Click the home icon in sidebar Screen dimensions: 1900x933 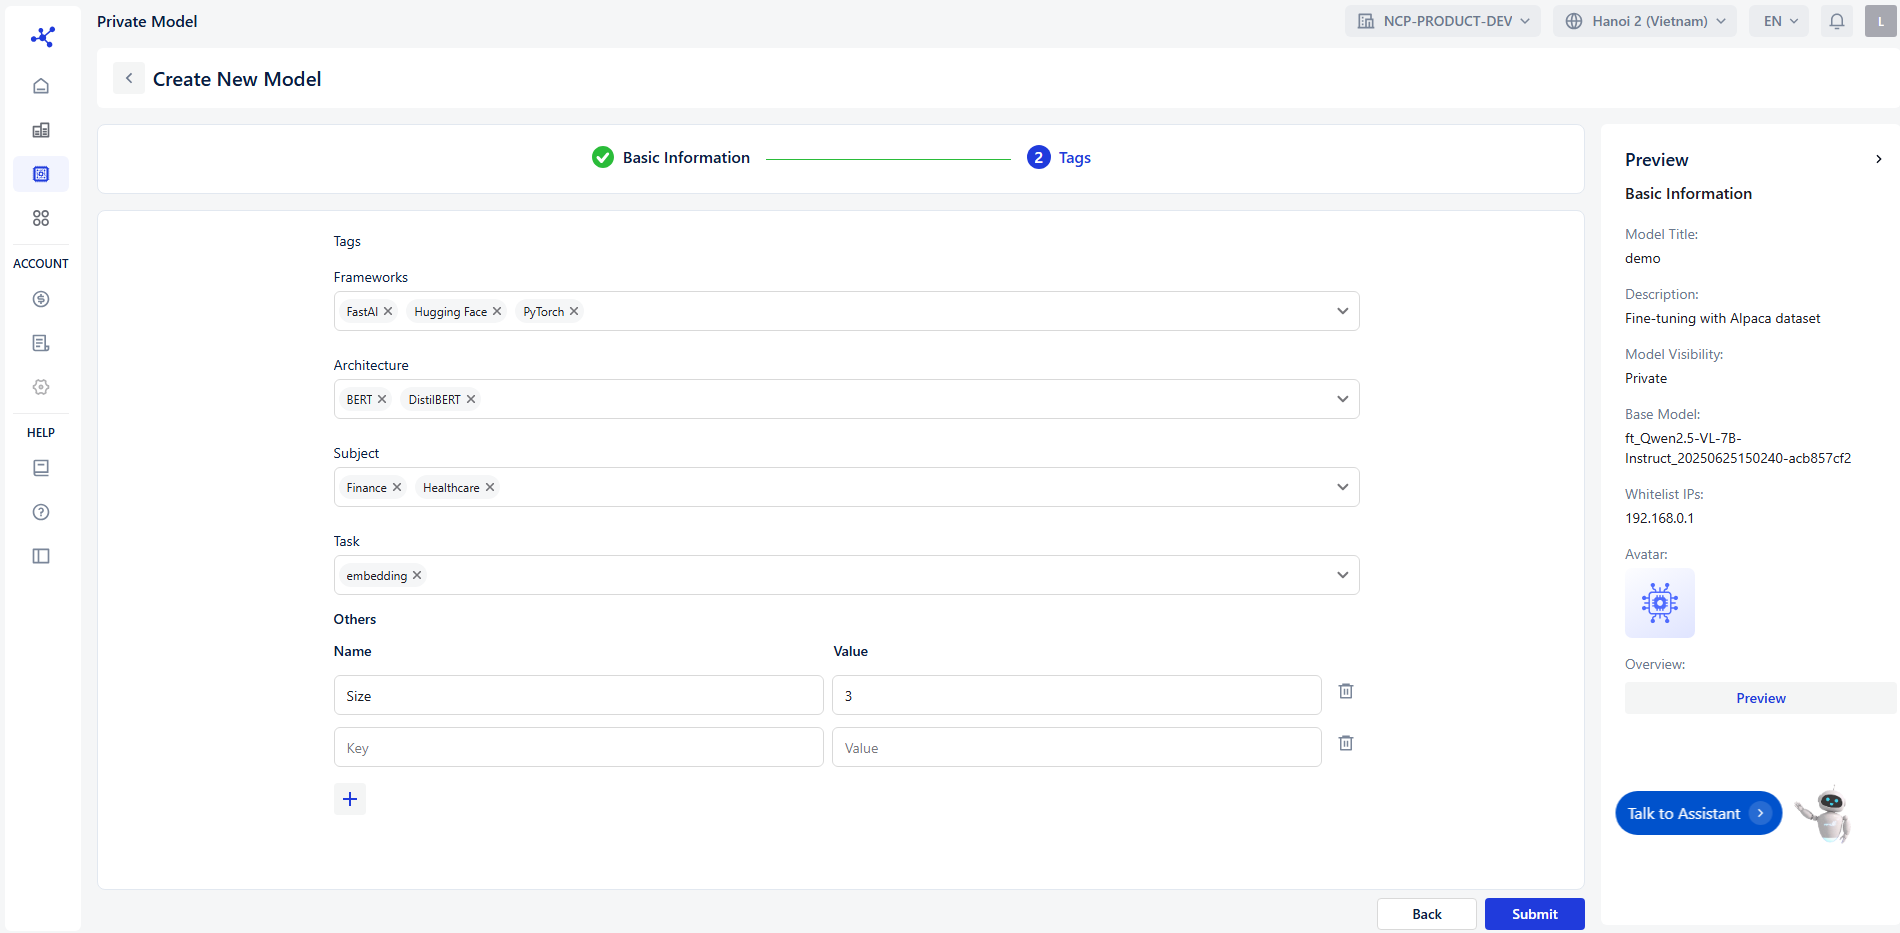point(41,86)
